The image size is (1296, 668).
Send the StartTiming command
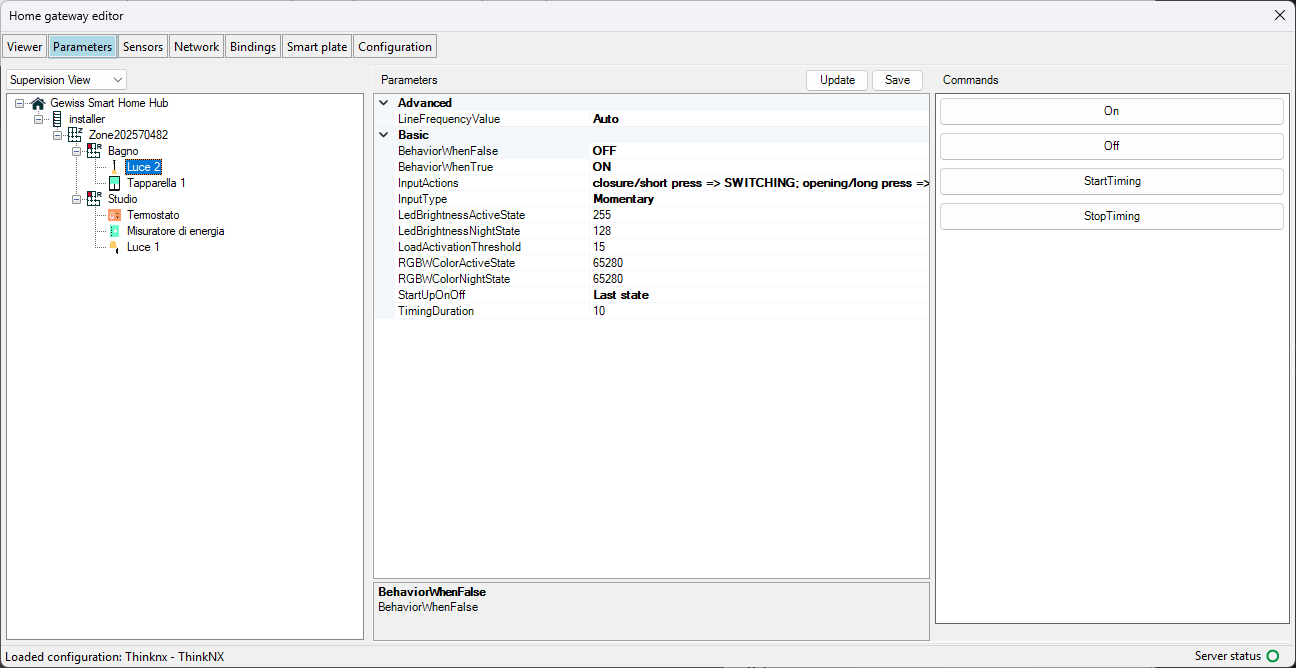1111,181
